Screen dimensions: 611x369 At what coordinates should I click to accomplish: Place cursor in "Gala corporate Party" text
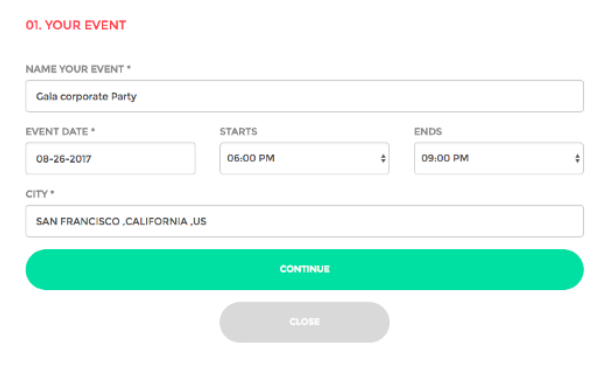pyautogui.click(x=86, y=96)
